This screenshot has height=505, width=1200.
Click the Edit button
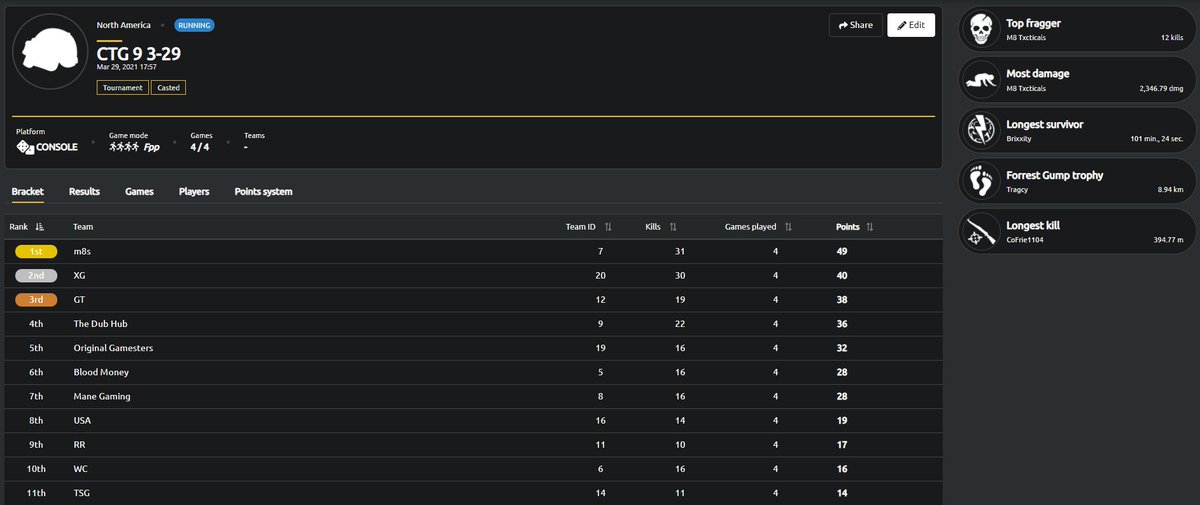(x=911, y=25)
